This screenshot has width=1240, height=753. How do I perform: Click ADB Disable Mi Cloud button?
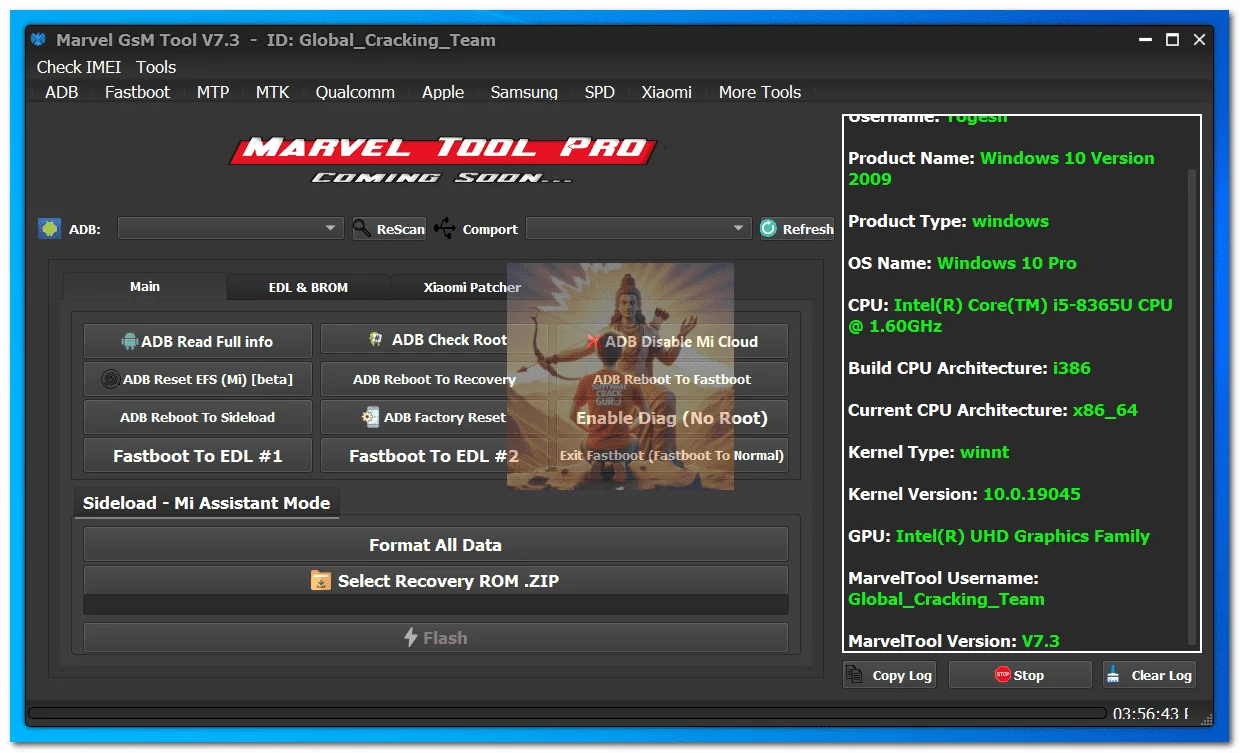click(x=672, y=341)
